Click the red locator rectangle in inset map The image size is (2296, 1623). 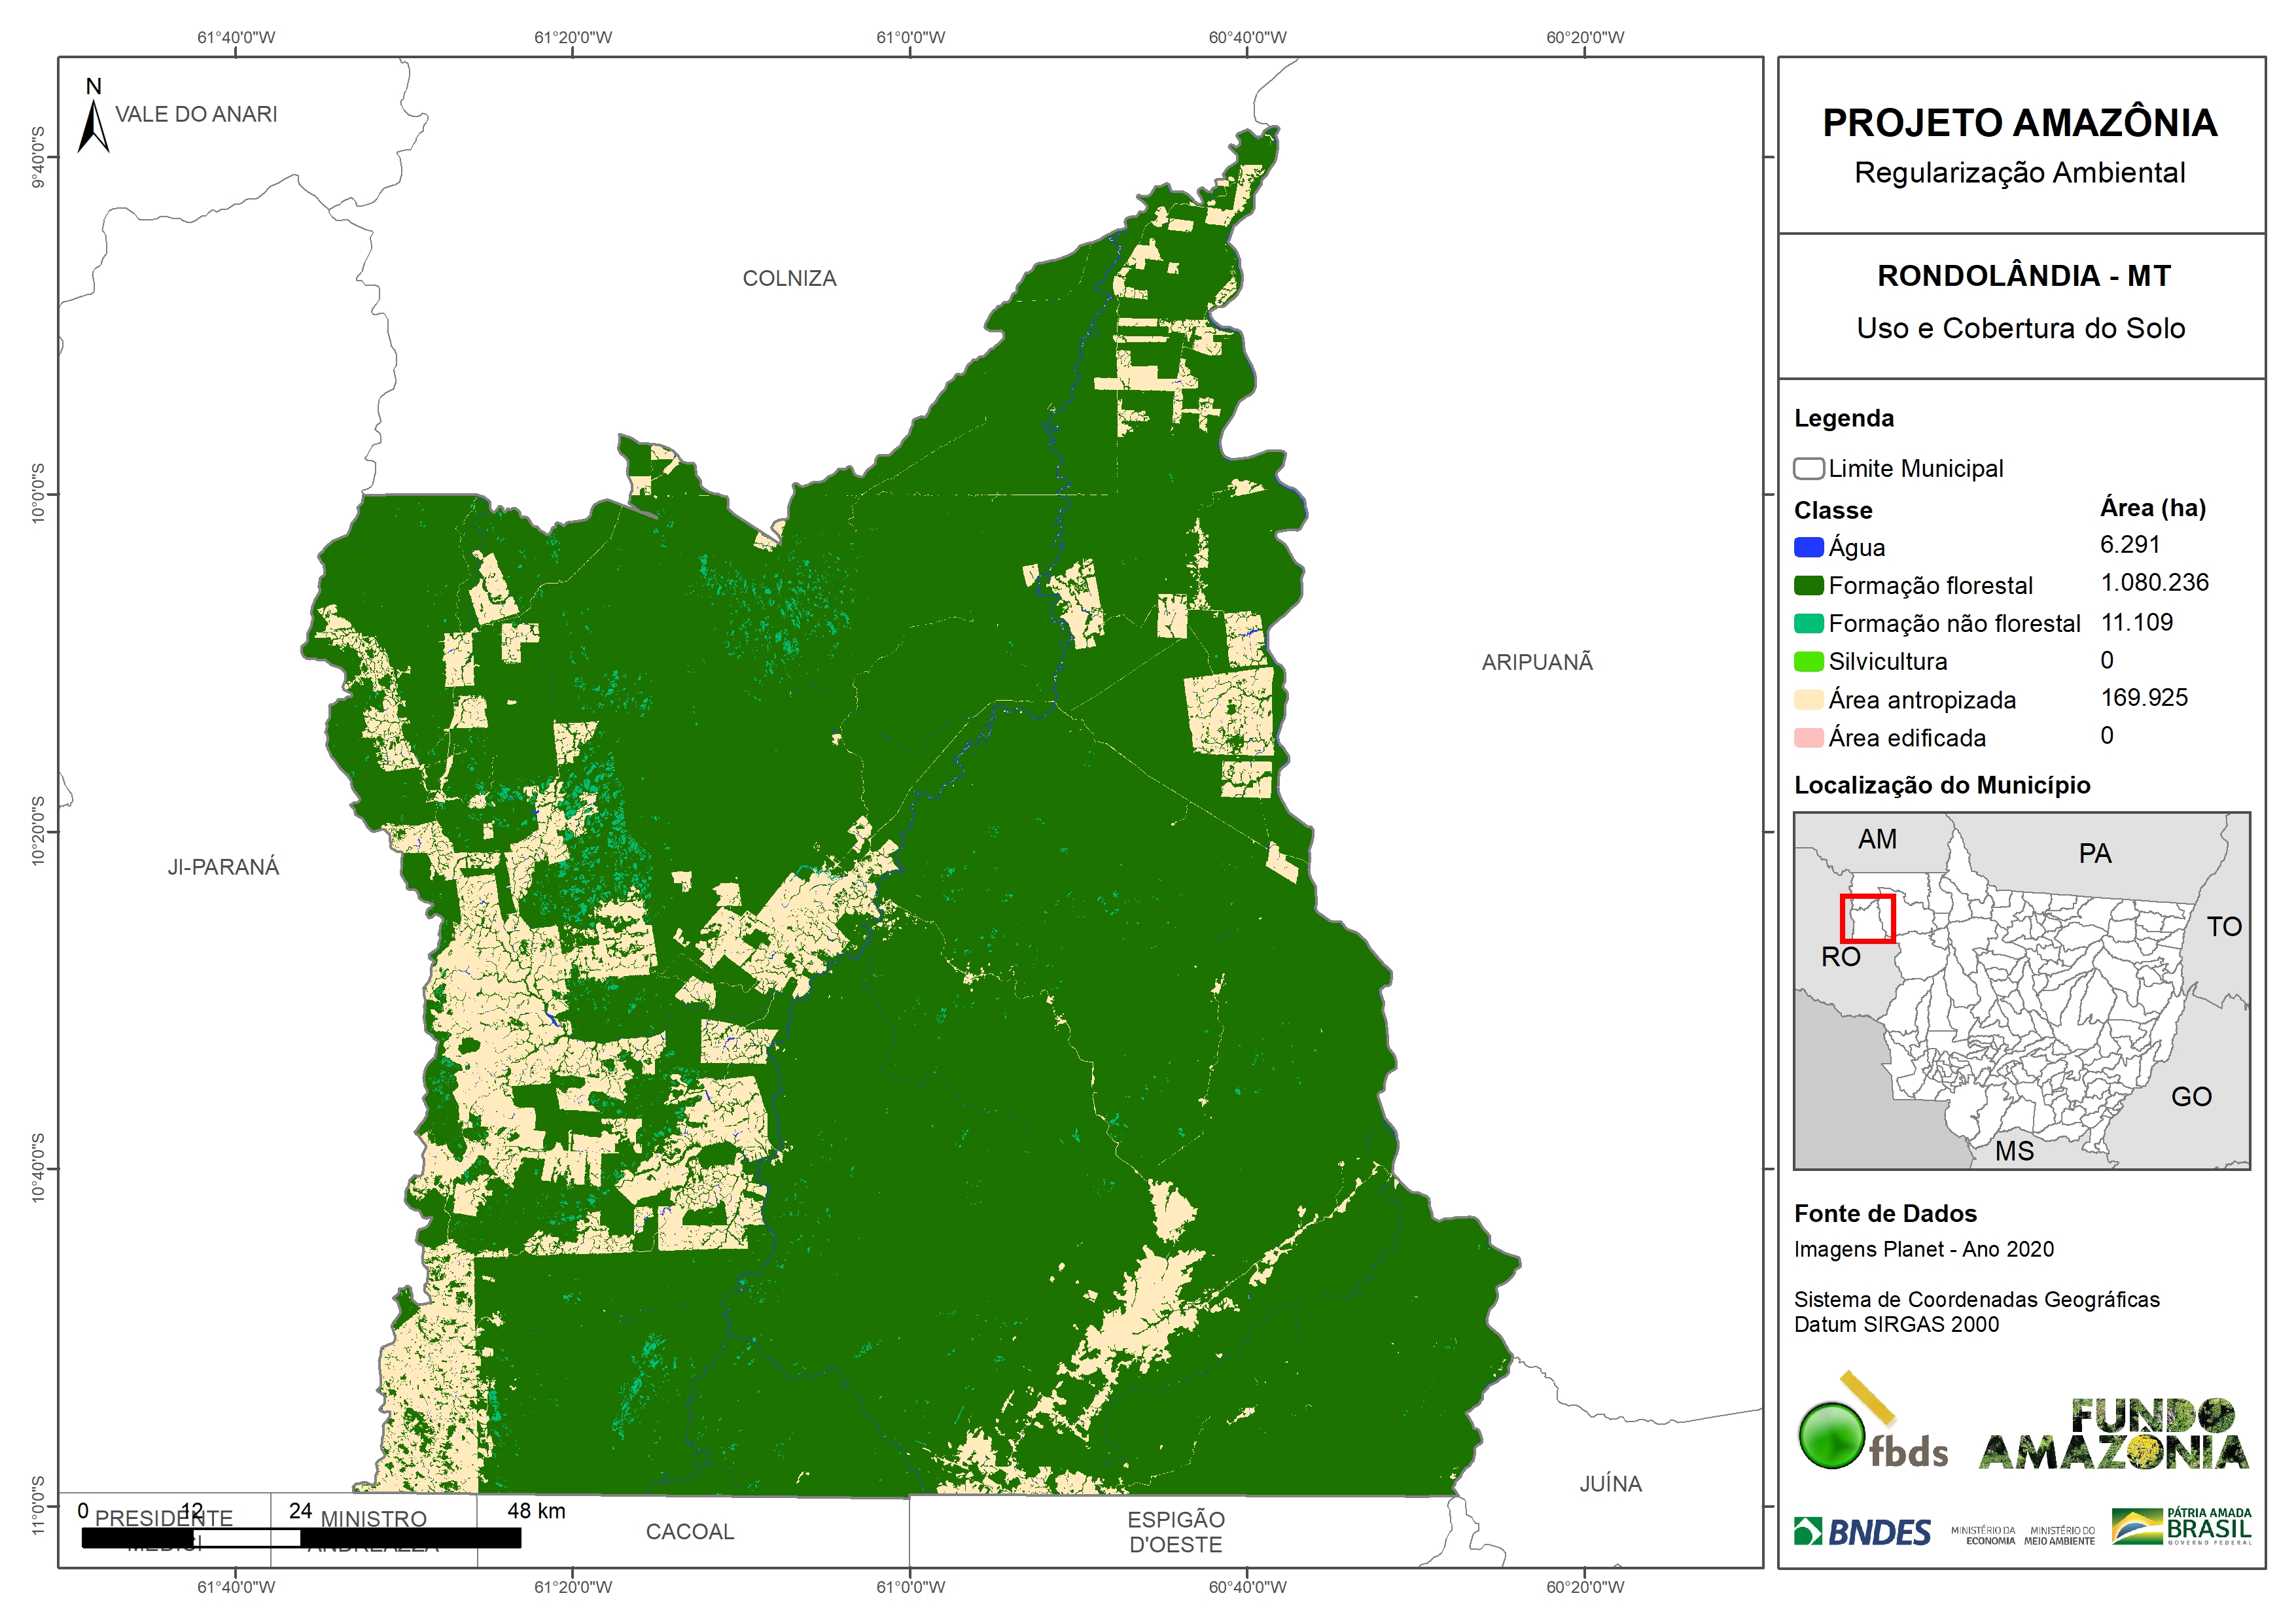tap(1867, 918)
